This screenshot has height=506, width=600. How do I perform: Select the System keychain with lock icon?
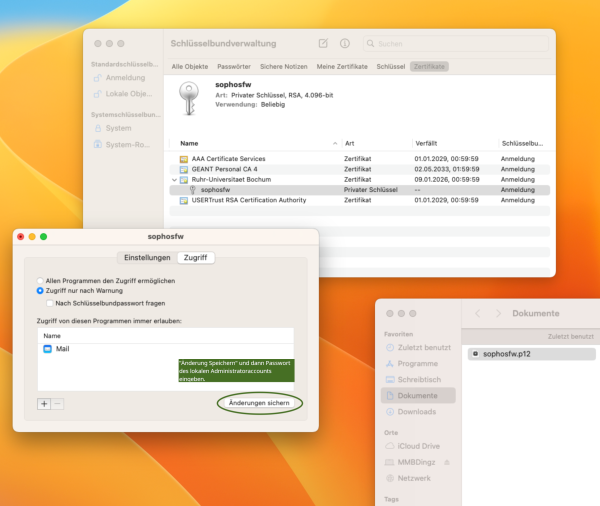tap(117, 128)
